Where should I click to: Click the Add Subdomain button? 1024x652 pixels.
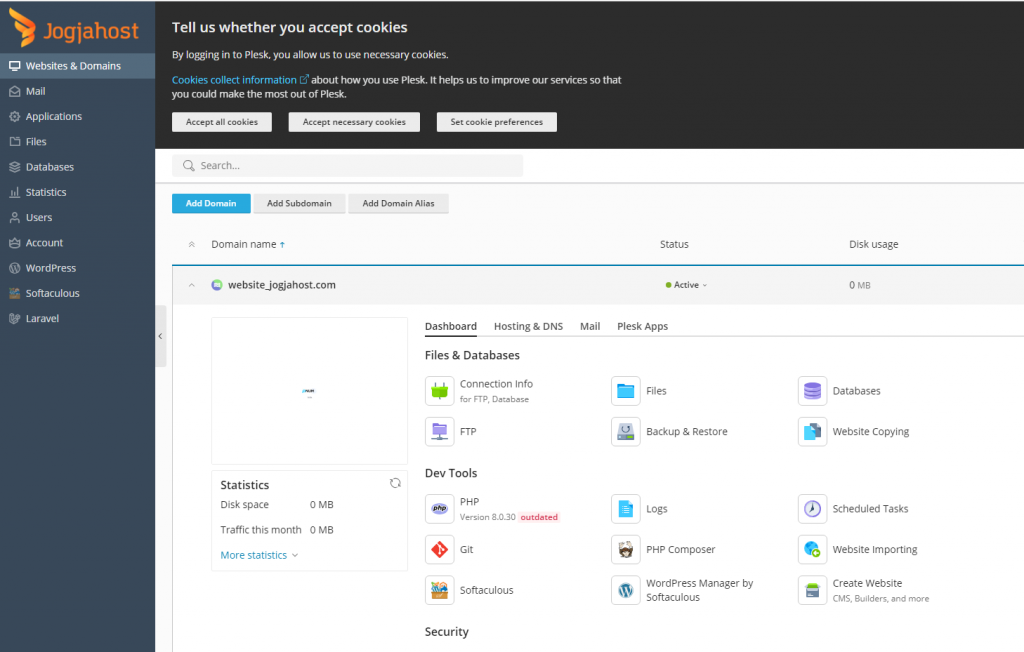pos(299,203)
